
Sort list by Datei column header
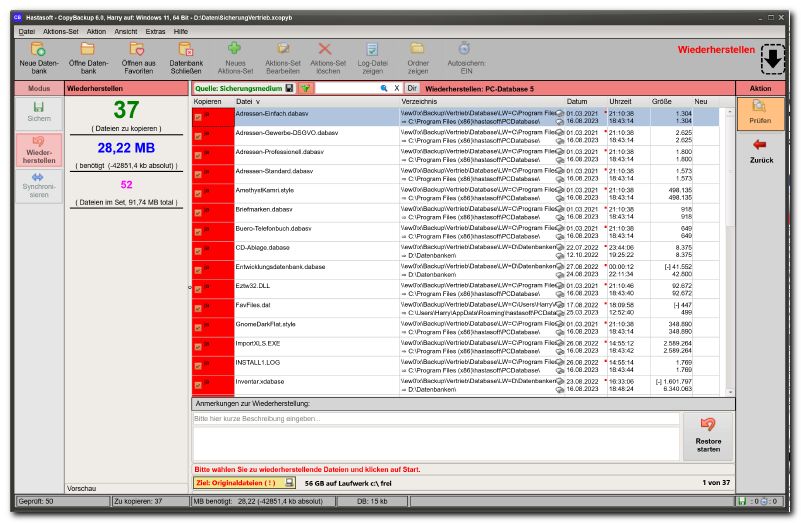click(246, 102)
